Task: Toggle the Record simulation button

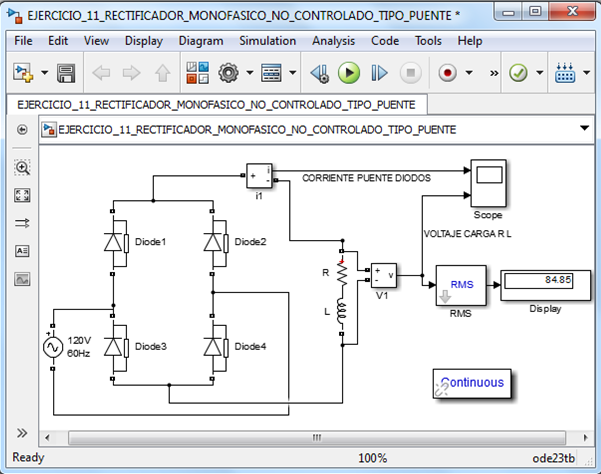Action: pos(447,73)
